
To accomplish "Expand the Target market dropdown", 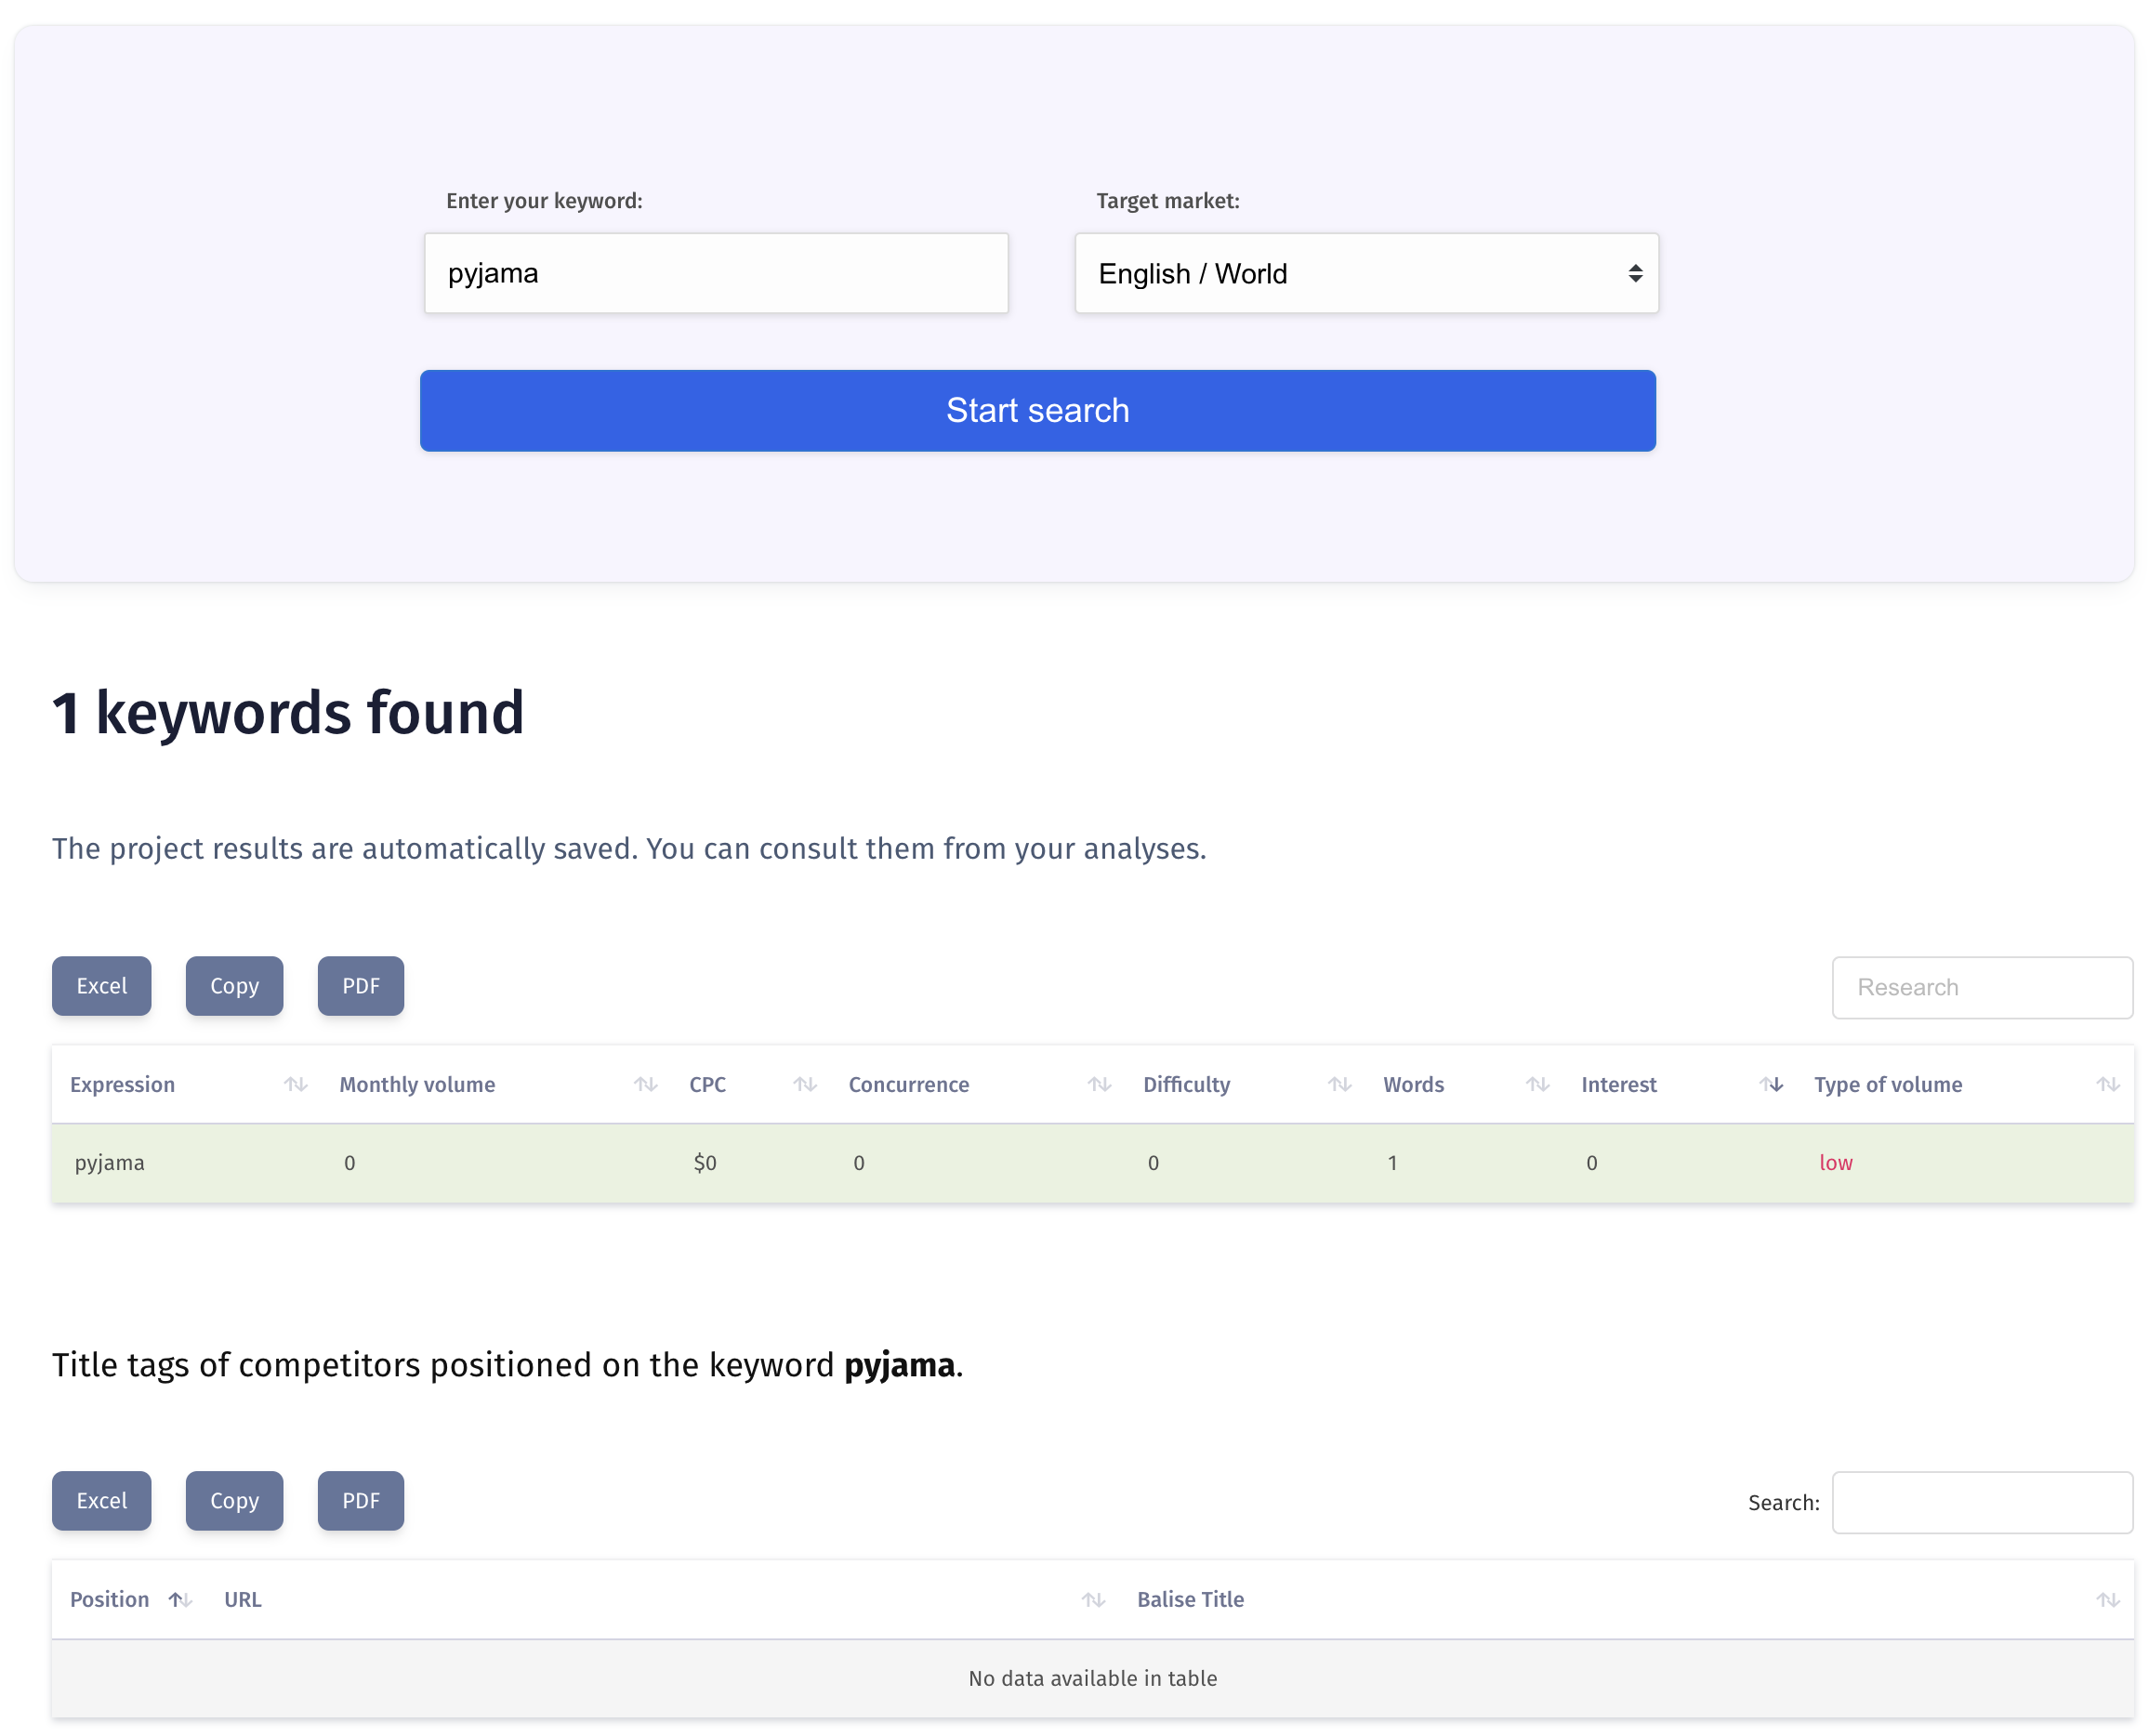I will coord(1365,271).
